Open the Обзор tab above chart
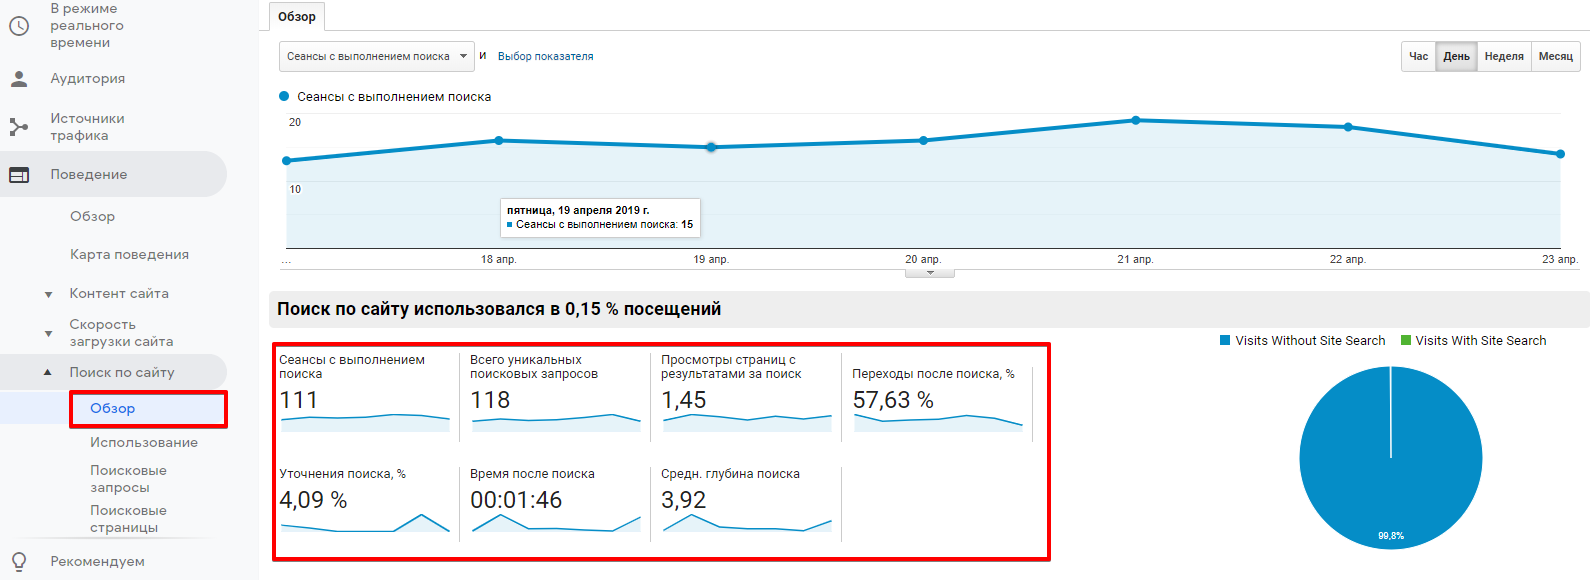Screen dimensions: 1590x580 [297, 17]
